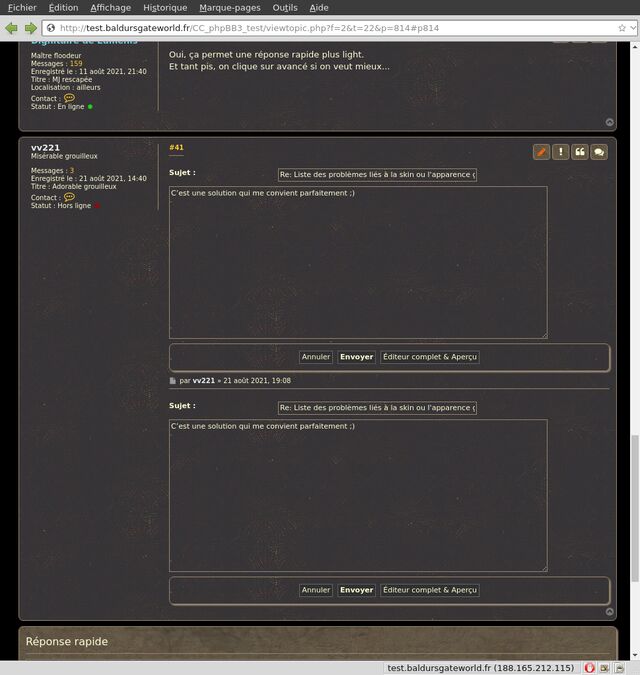Screen dimensions: 640x675
Task: Click the back-to-top arrow below vv221's post
Action: tap(610, 611)
